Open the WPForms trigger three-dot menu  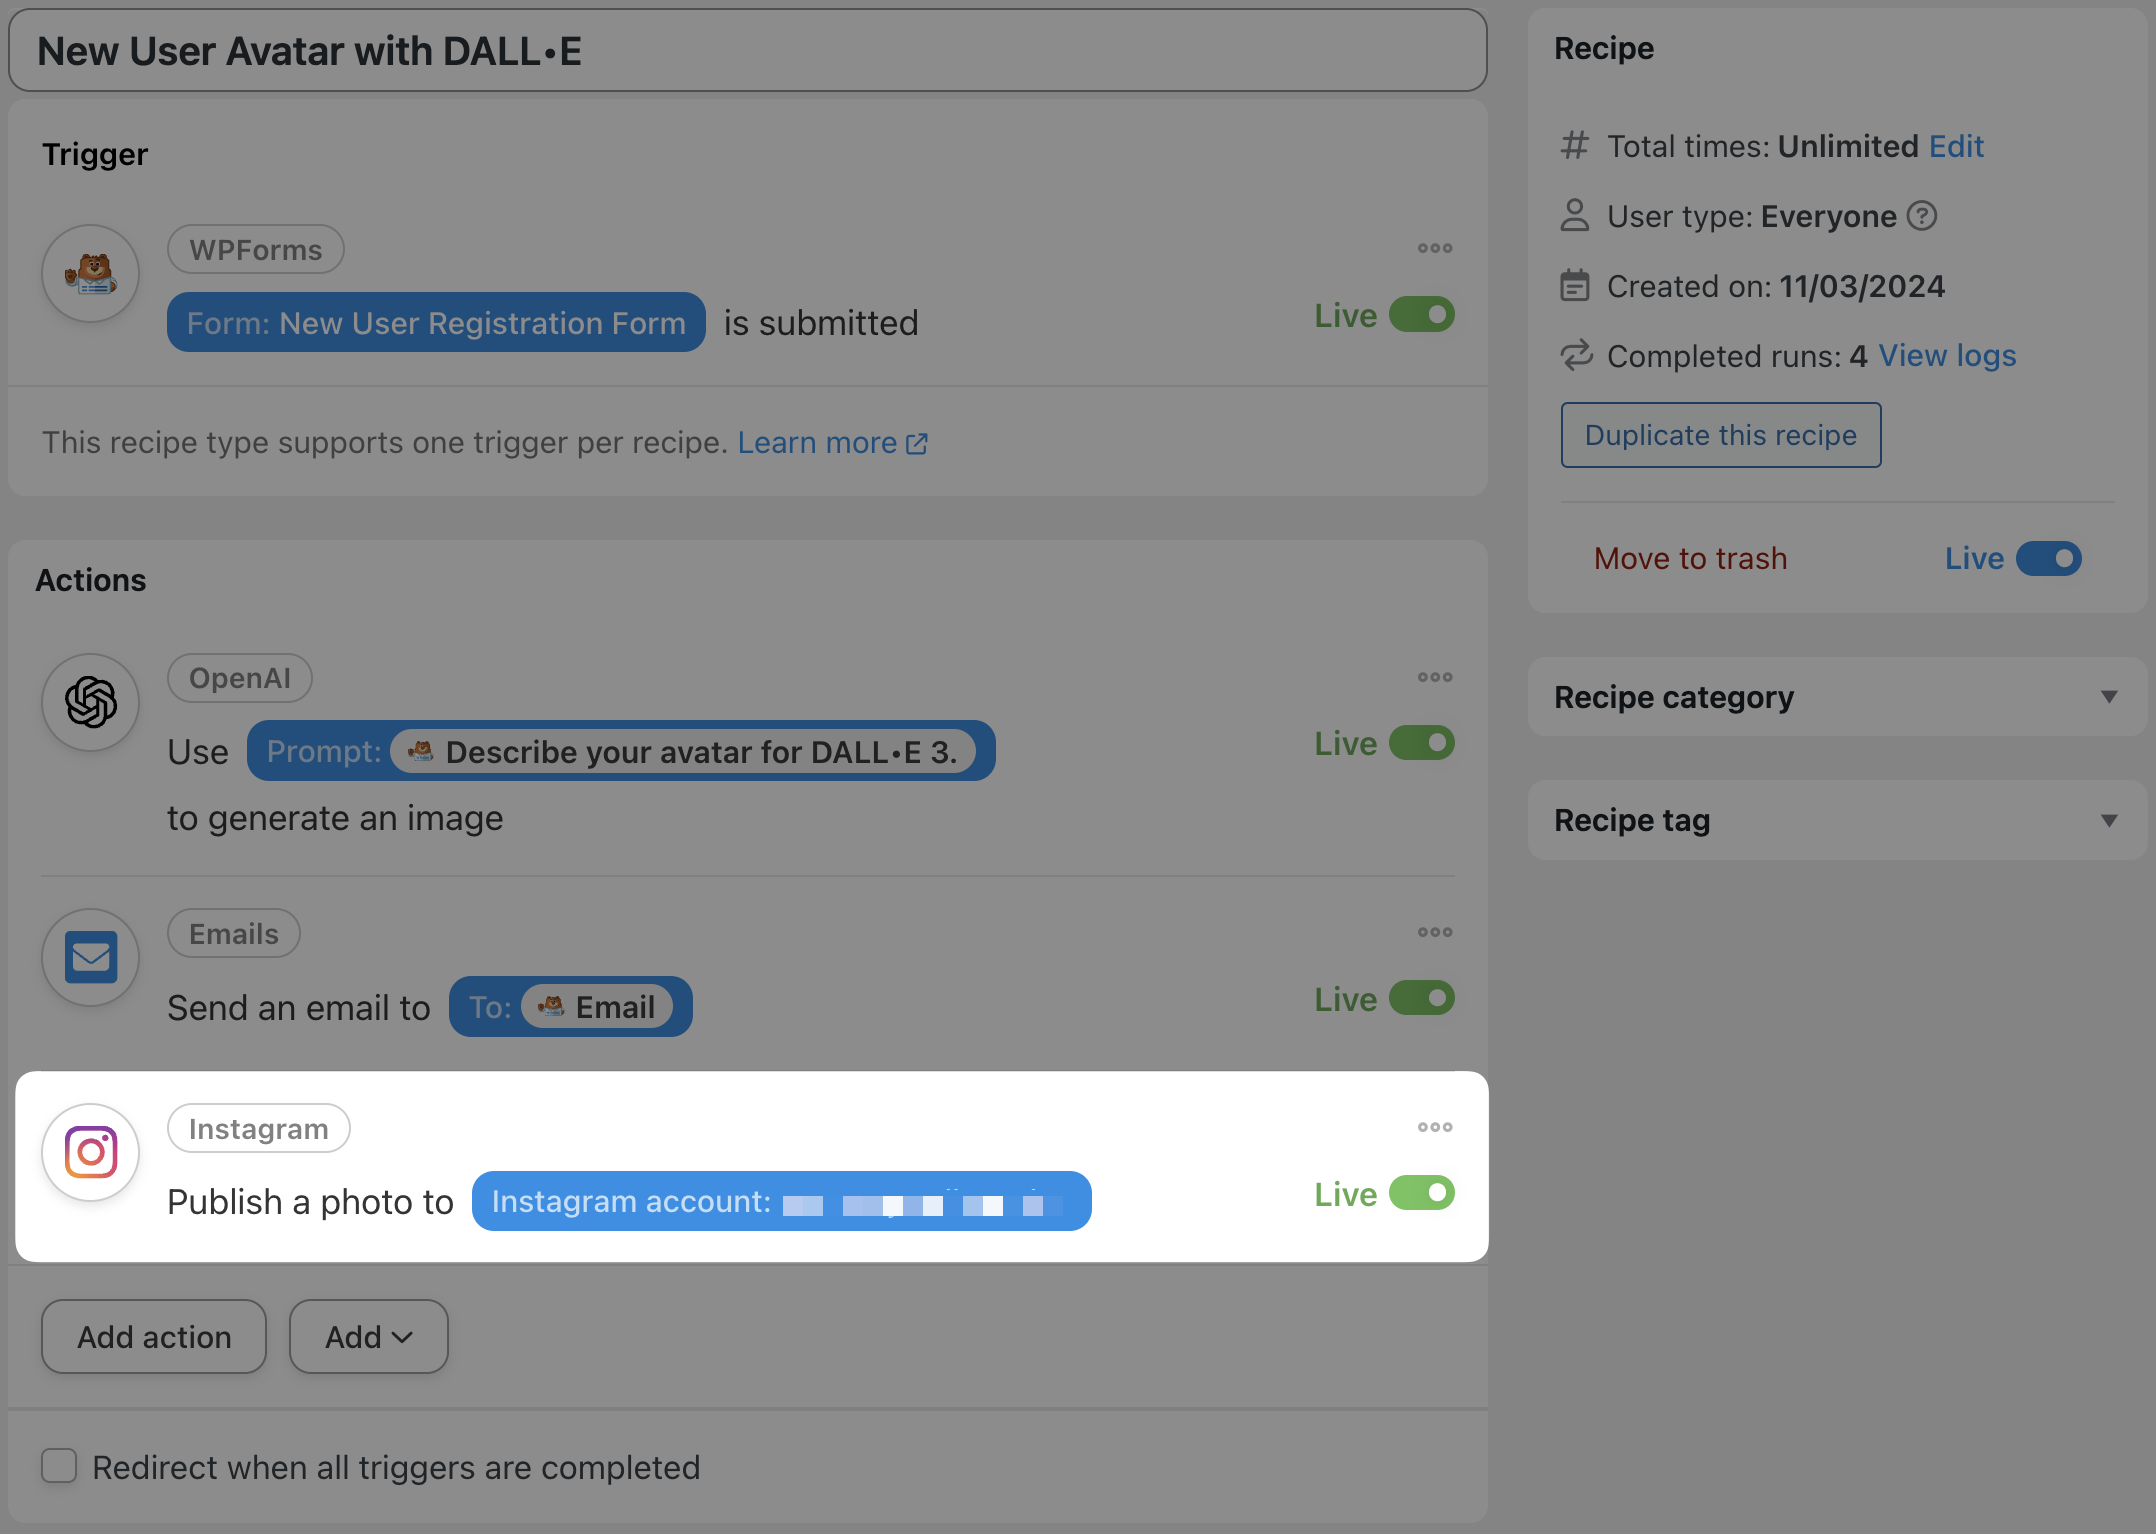pyautogui.click(x=1434, y=248)
